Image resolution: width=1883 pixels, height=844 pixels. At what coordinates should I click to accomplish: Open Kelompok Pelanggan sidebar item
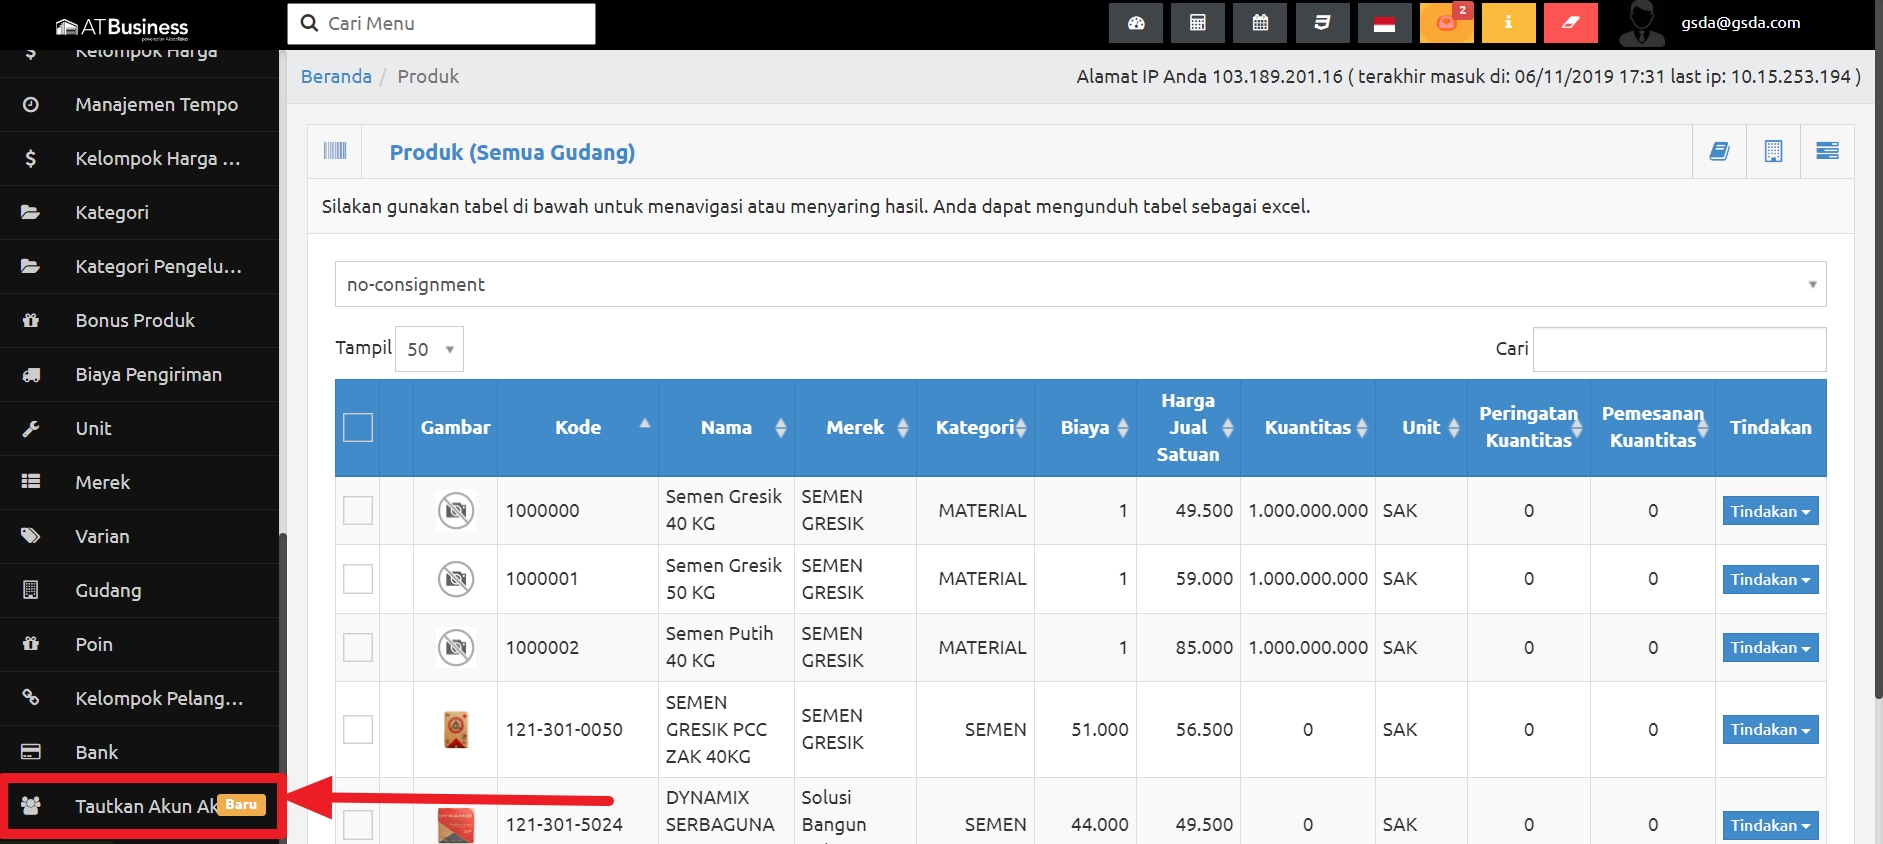(x=139, y=698)
